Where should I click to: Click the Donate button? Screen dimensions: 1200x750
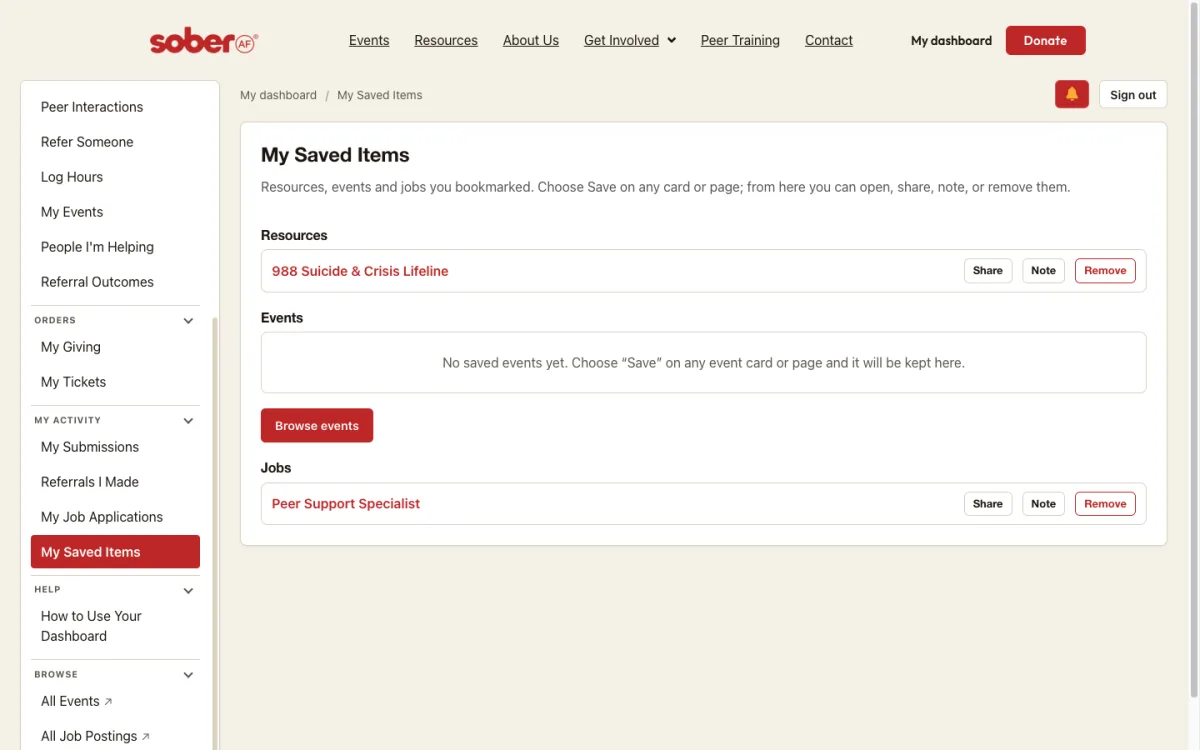pos(1045,41)
